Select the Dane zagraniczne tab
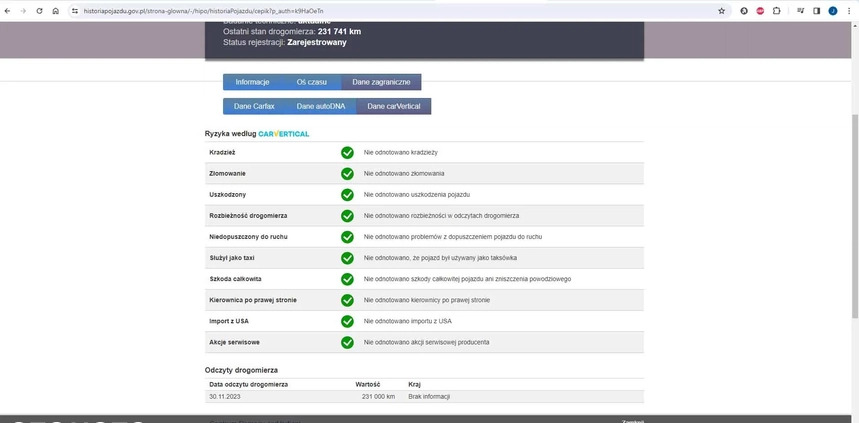 pyautogui.click(x=381, y=82)
